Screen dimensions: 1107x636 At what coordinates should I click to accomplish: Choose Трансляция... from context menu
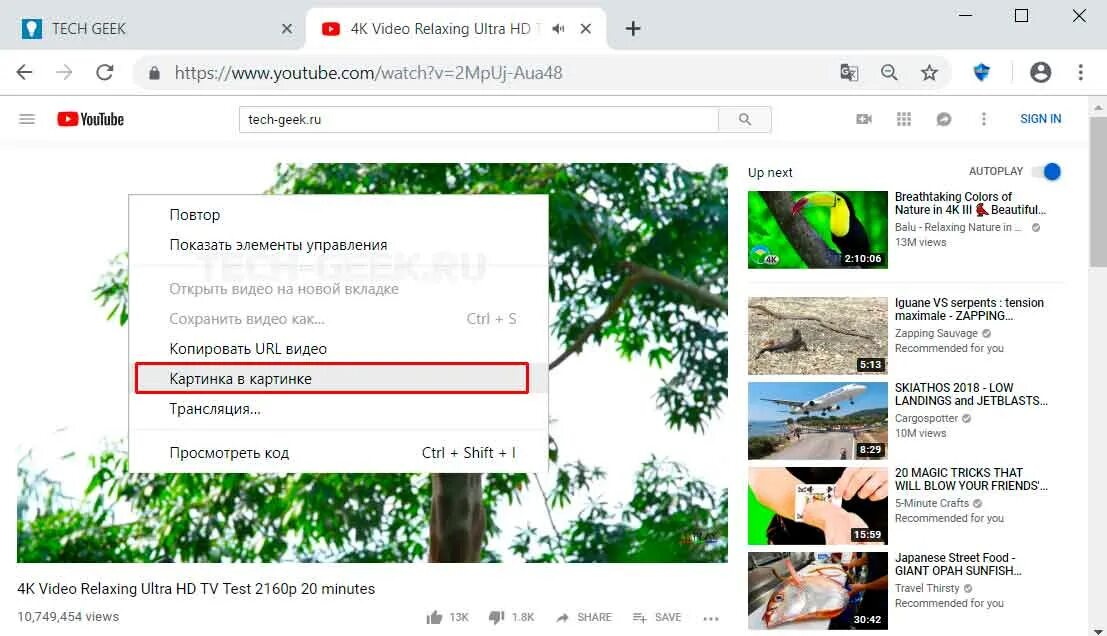[339, 409]
